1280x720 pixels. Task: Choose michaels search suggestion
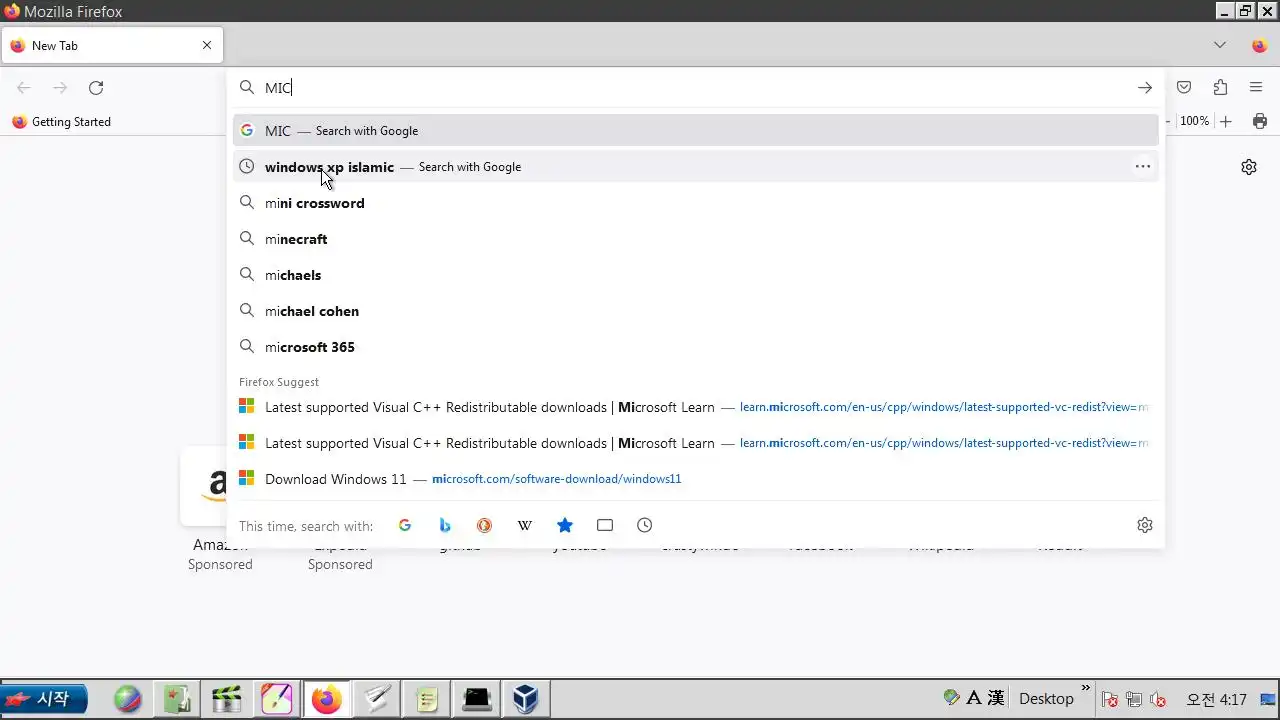[x=696, y=275]
